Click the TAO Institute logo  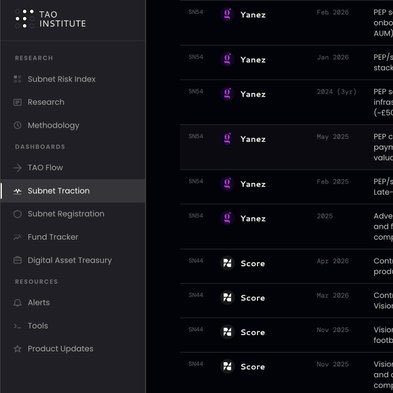pyautogui.click(x=50, y=19)
